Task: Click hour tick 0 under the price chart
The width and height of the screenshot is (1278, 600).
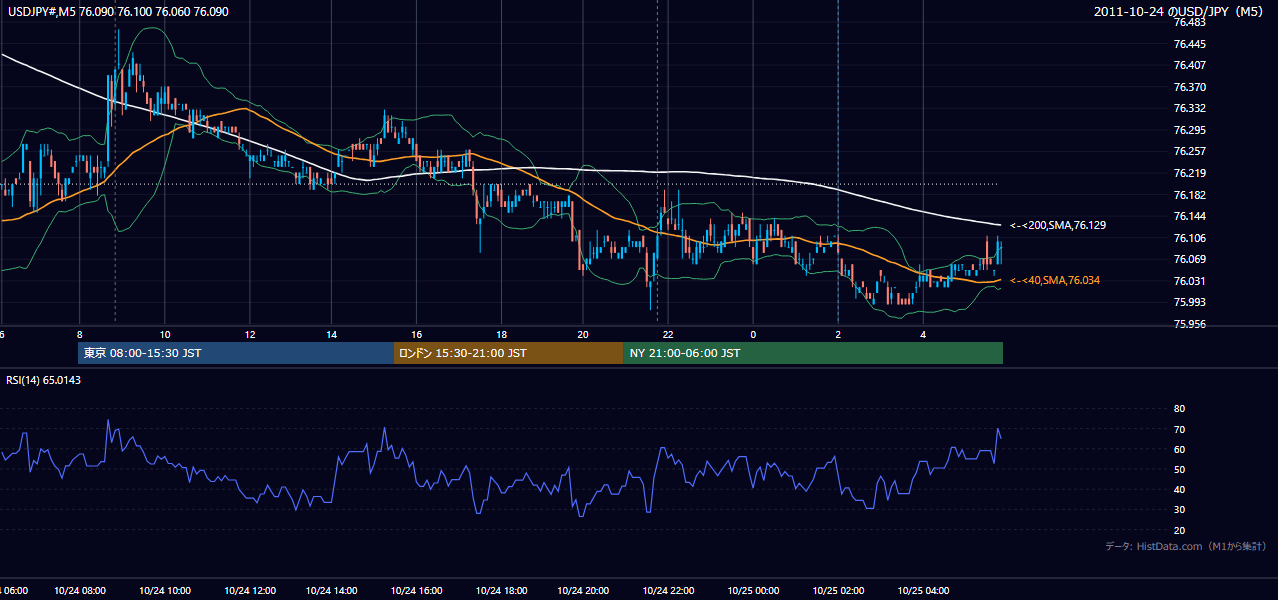Action: pyautogui.click(x=753, y=335)
